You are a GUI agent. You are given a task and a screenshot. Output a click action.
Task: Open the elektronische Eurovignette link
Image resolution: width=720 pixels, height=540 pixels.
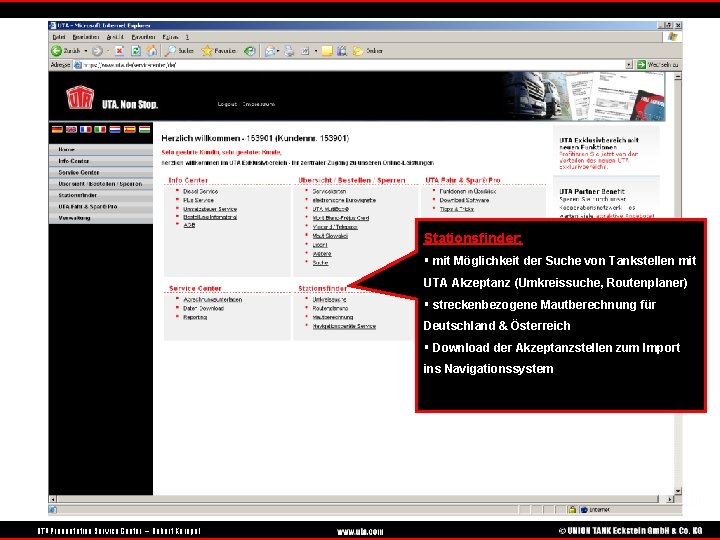coord(344,201)
